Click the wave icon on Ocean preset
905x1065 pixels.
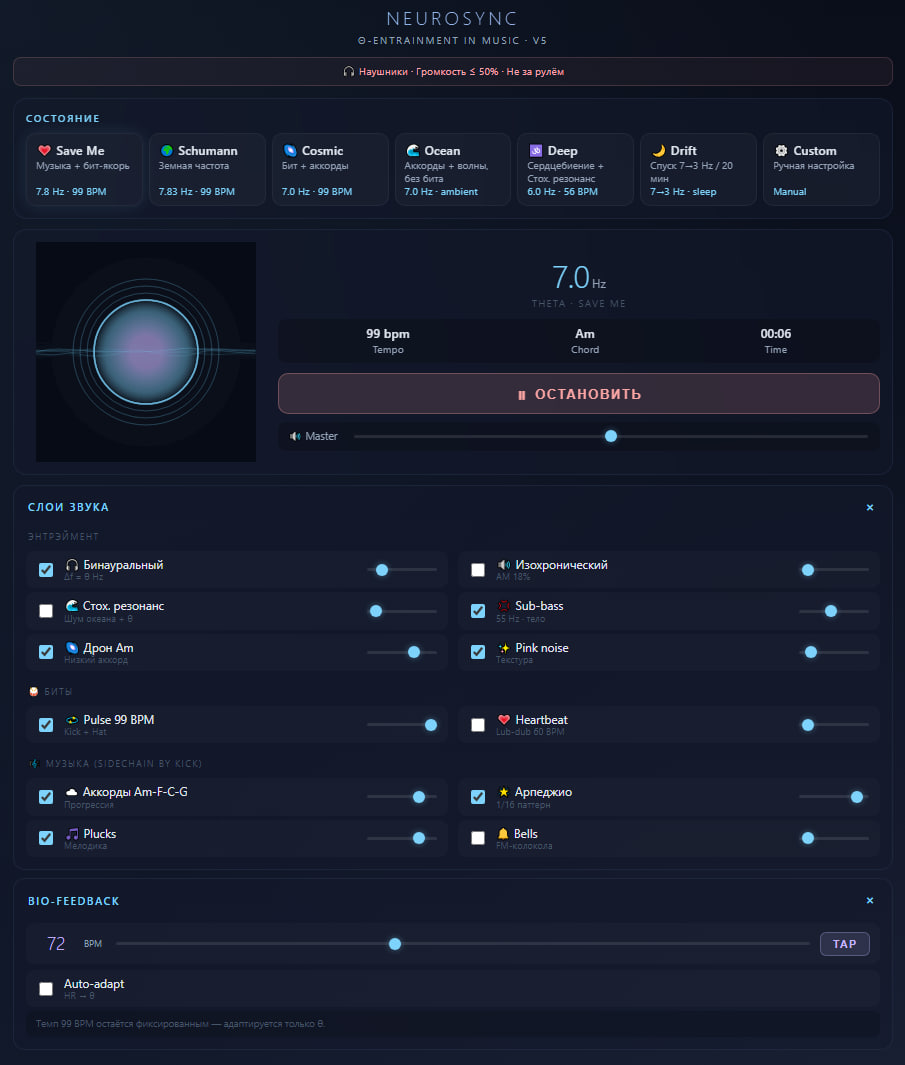point(412,151)
